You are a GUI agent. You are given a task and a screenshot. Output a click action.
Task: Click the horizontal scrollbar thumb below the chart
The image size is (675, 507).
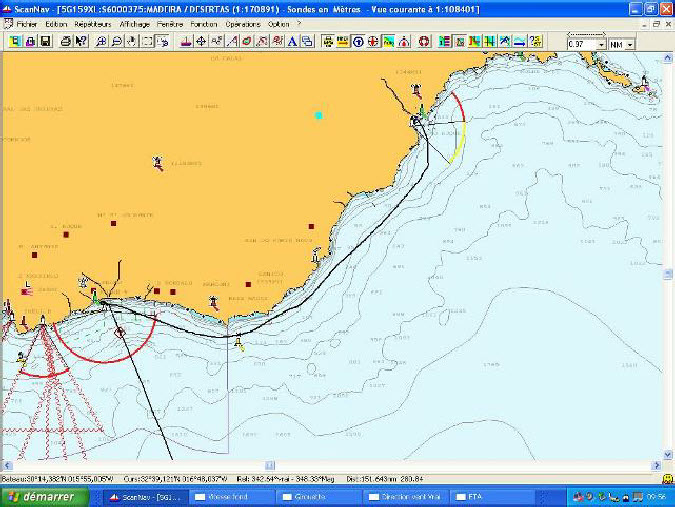coord(269,465)
